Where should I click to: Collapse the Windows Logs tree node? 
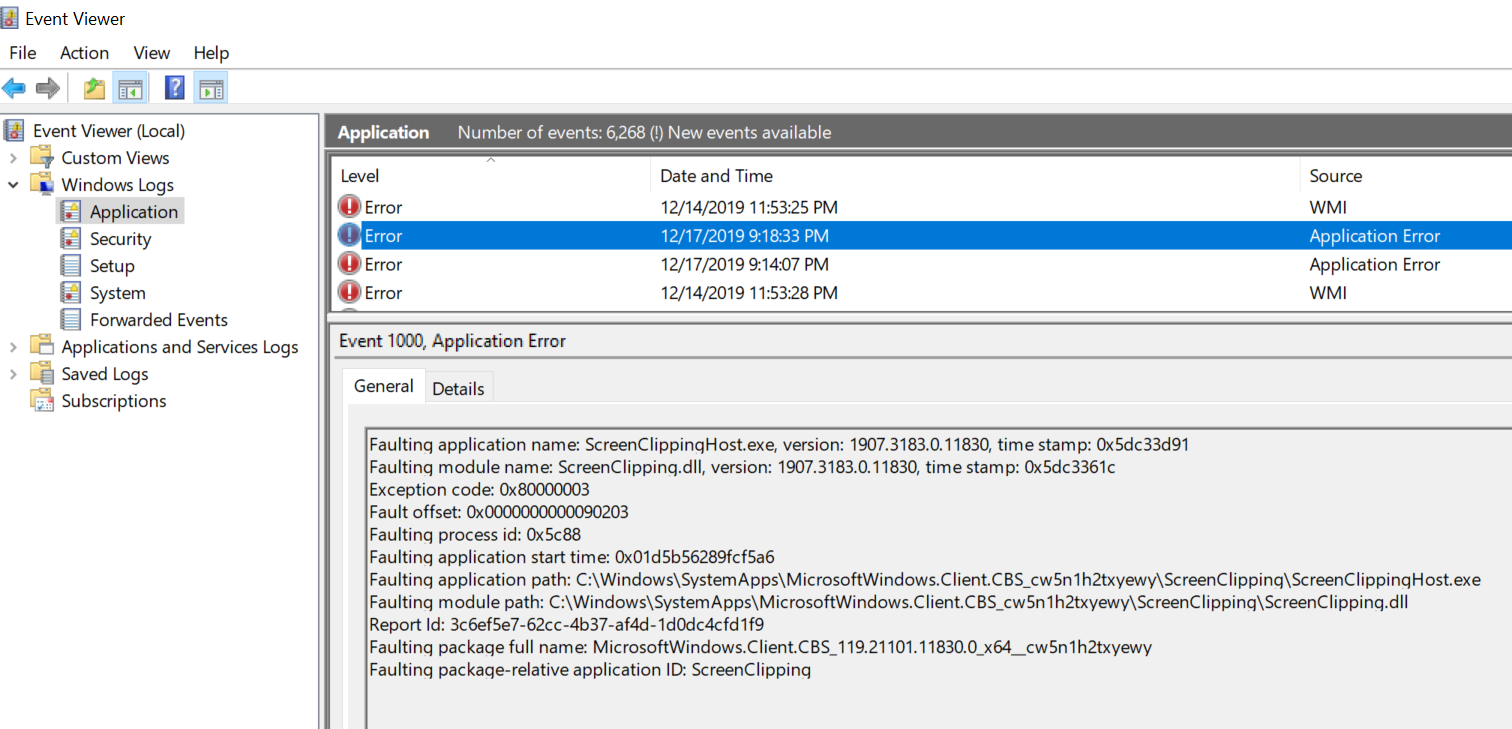pos(13,184)
